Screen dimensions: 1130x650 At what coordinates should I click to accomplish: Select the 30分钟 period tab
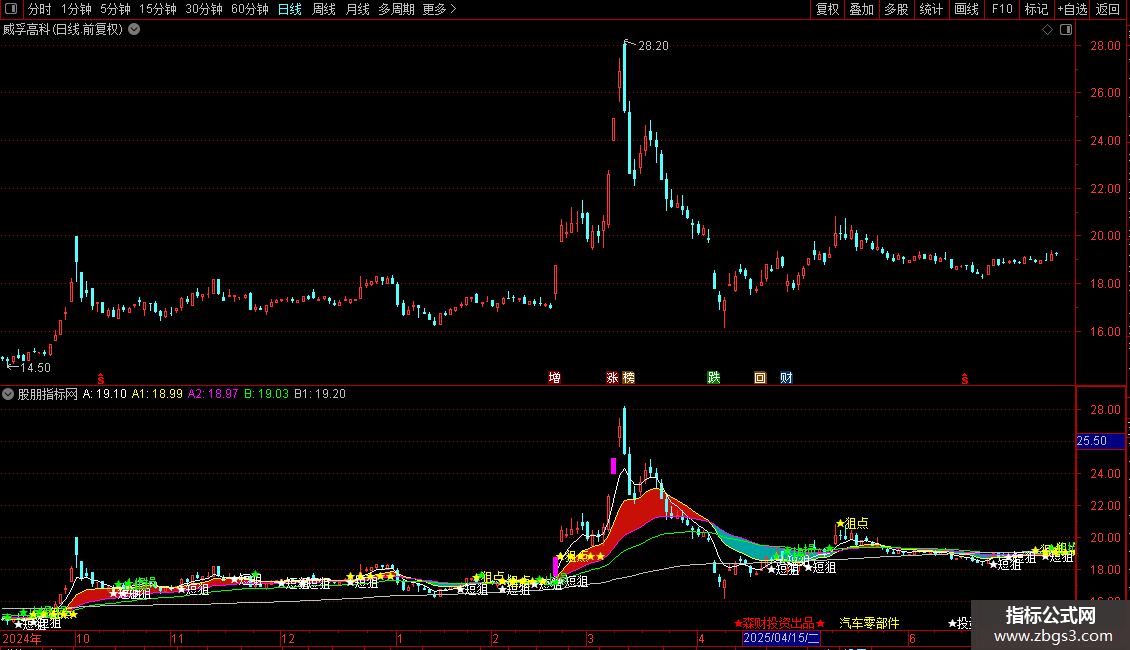click(204, 9)
